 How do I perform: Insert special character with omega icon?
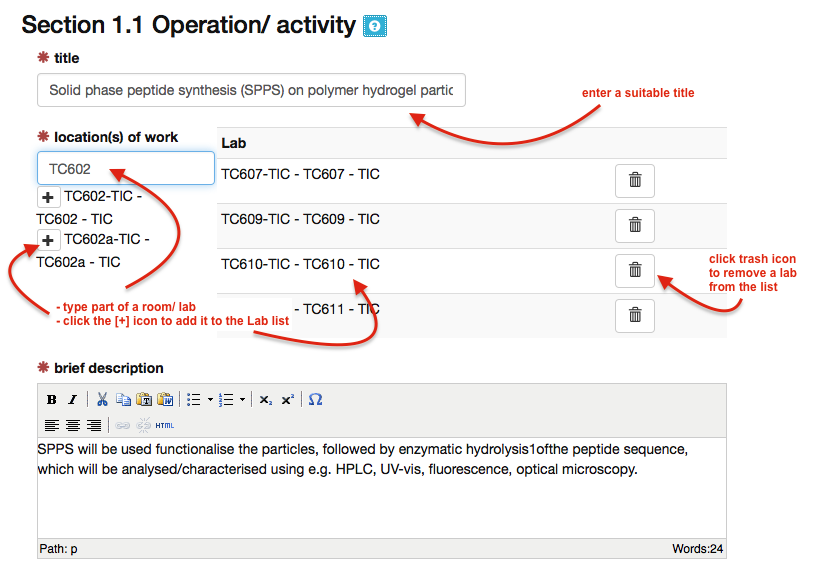(316, 400)
